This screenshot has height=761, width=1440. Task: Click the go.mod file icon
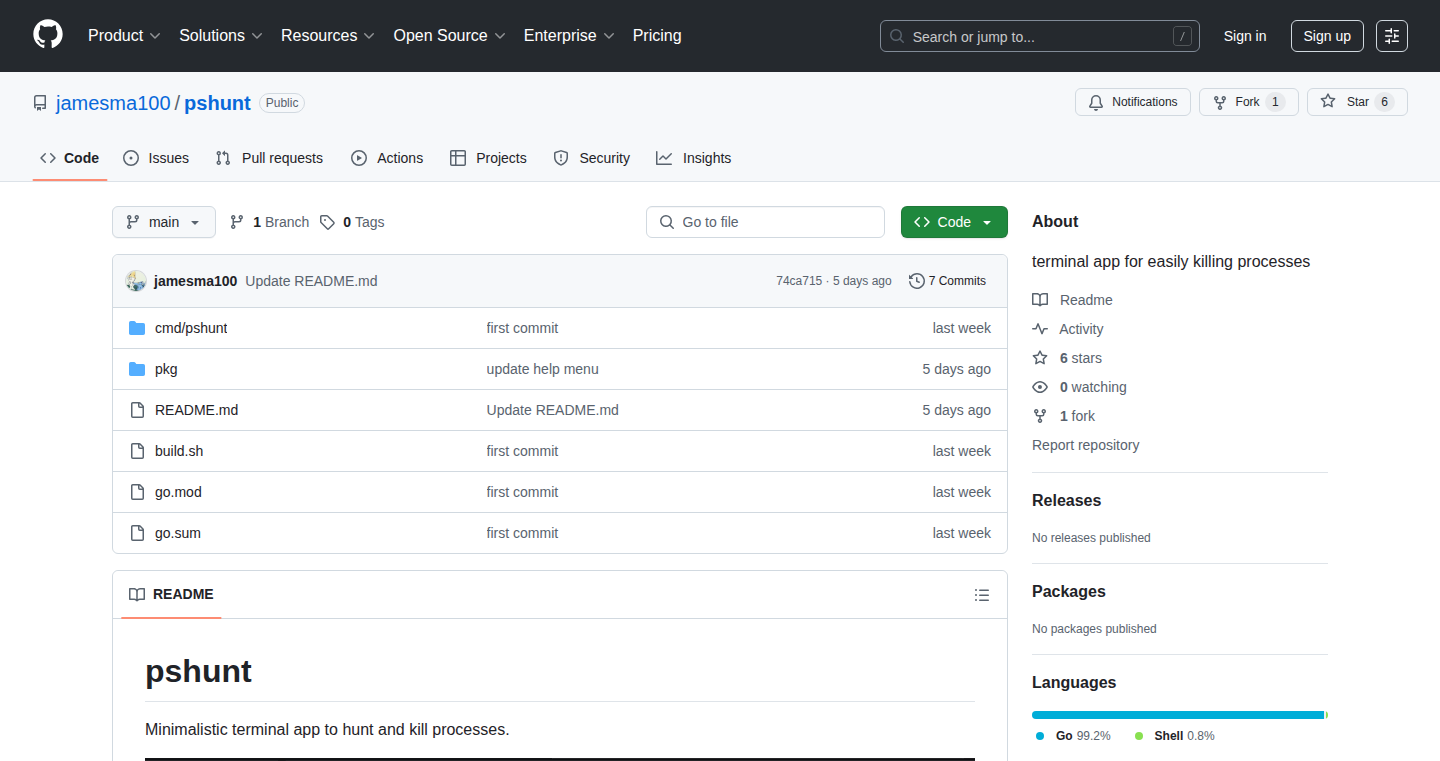[137, 492]
